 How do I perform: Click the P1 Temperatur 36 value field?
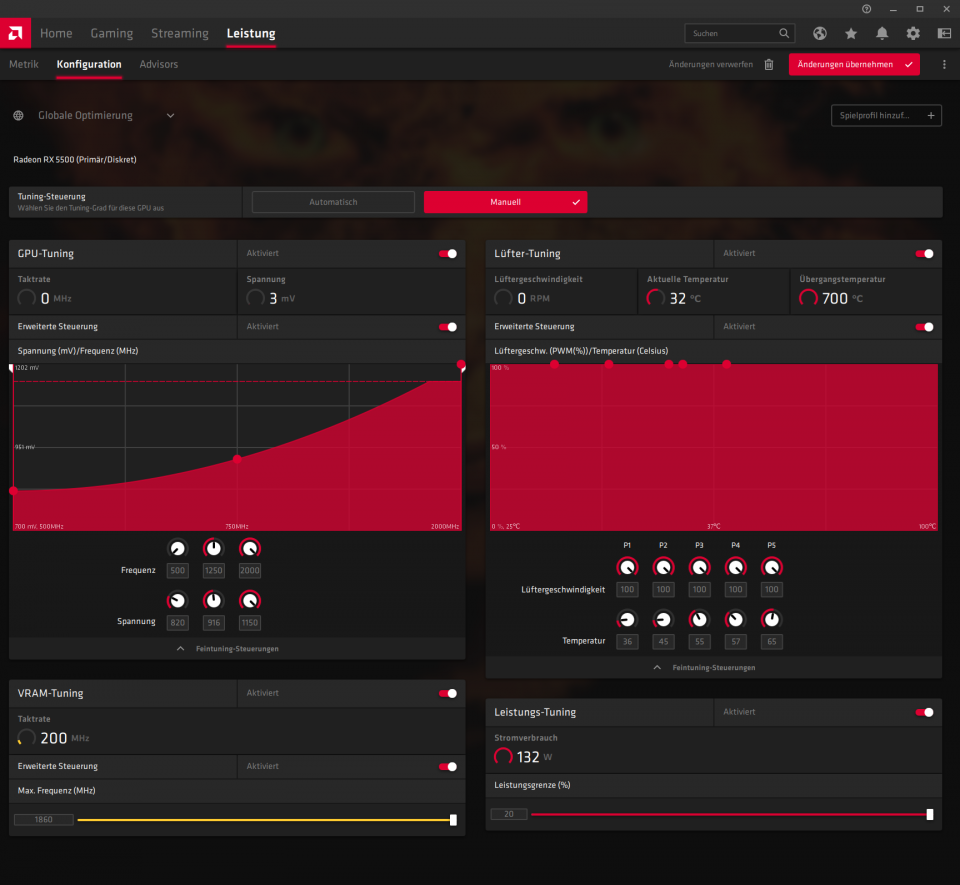[x=627, y=641]
